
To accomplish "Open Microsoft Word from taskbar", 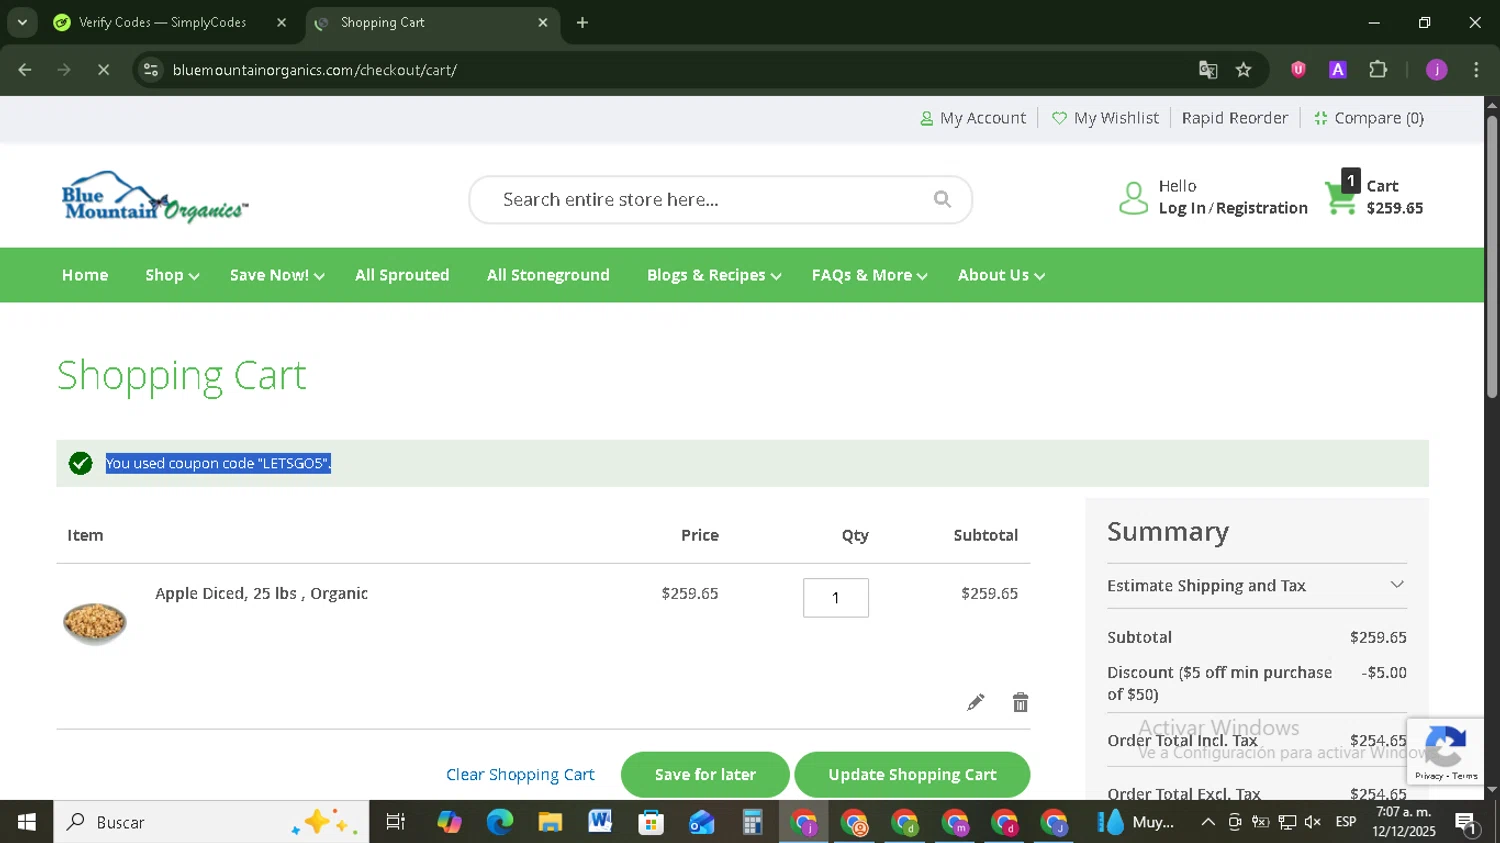I will tap(600, 822).
